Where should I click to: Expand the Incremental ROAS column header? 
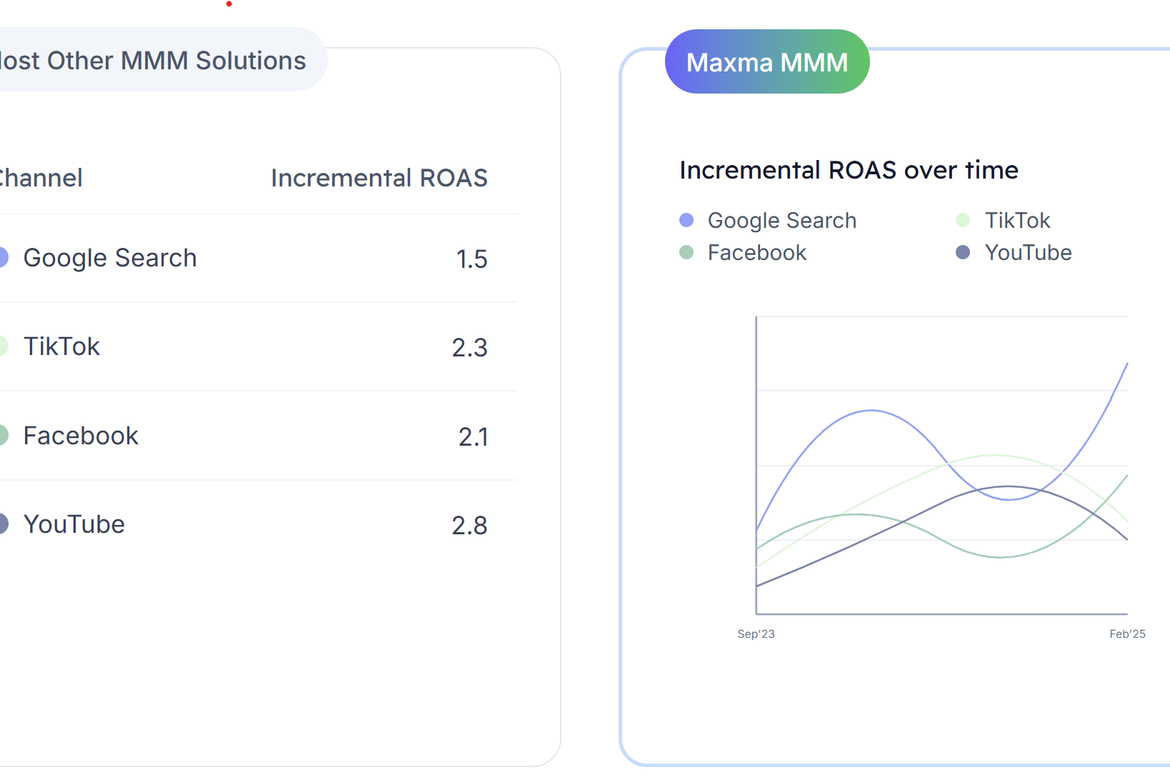379,178
